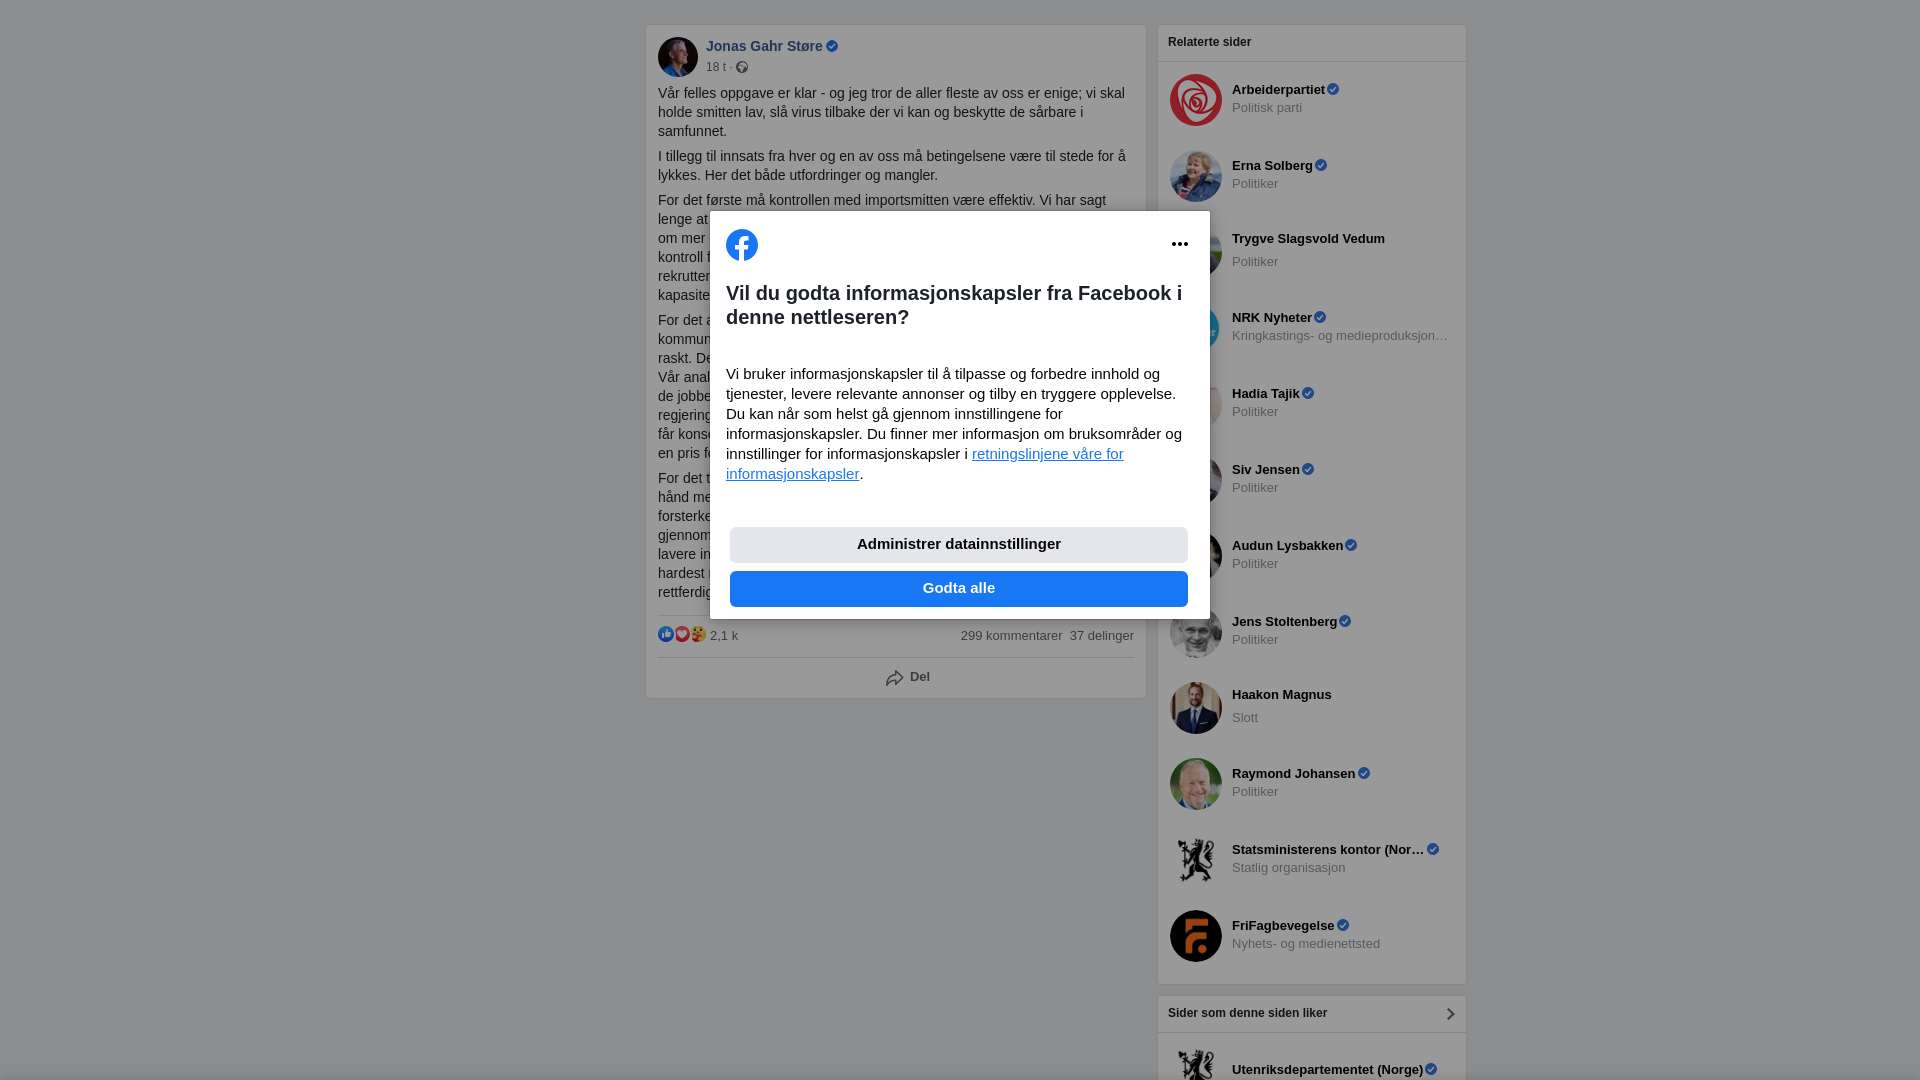Choose Administrer datainnstillinger
The height and width of the screenshot is (1080, 1920).
959,545
